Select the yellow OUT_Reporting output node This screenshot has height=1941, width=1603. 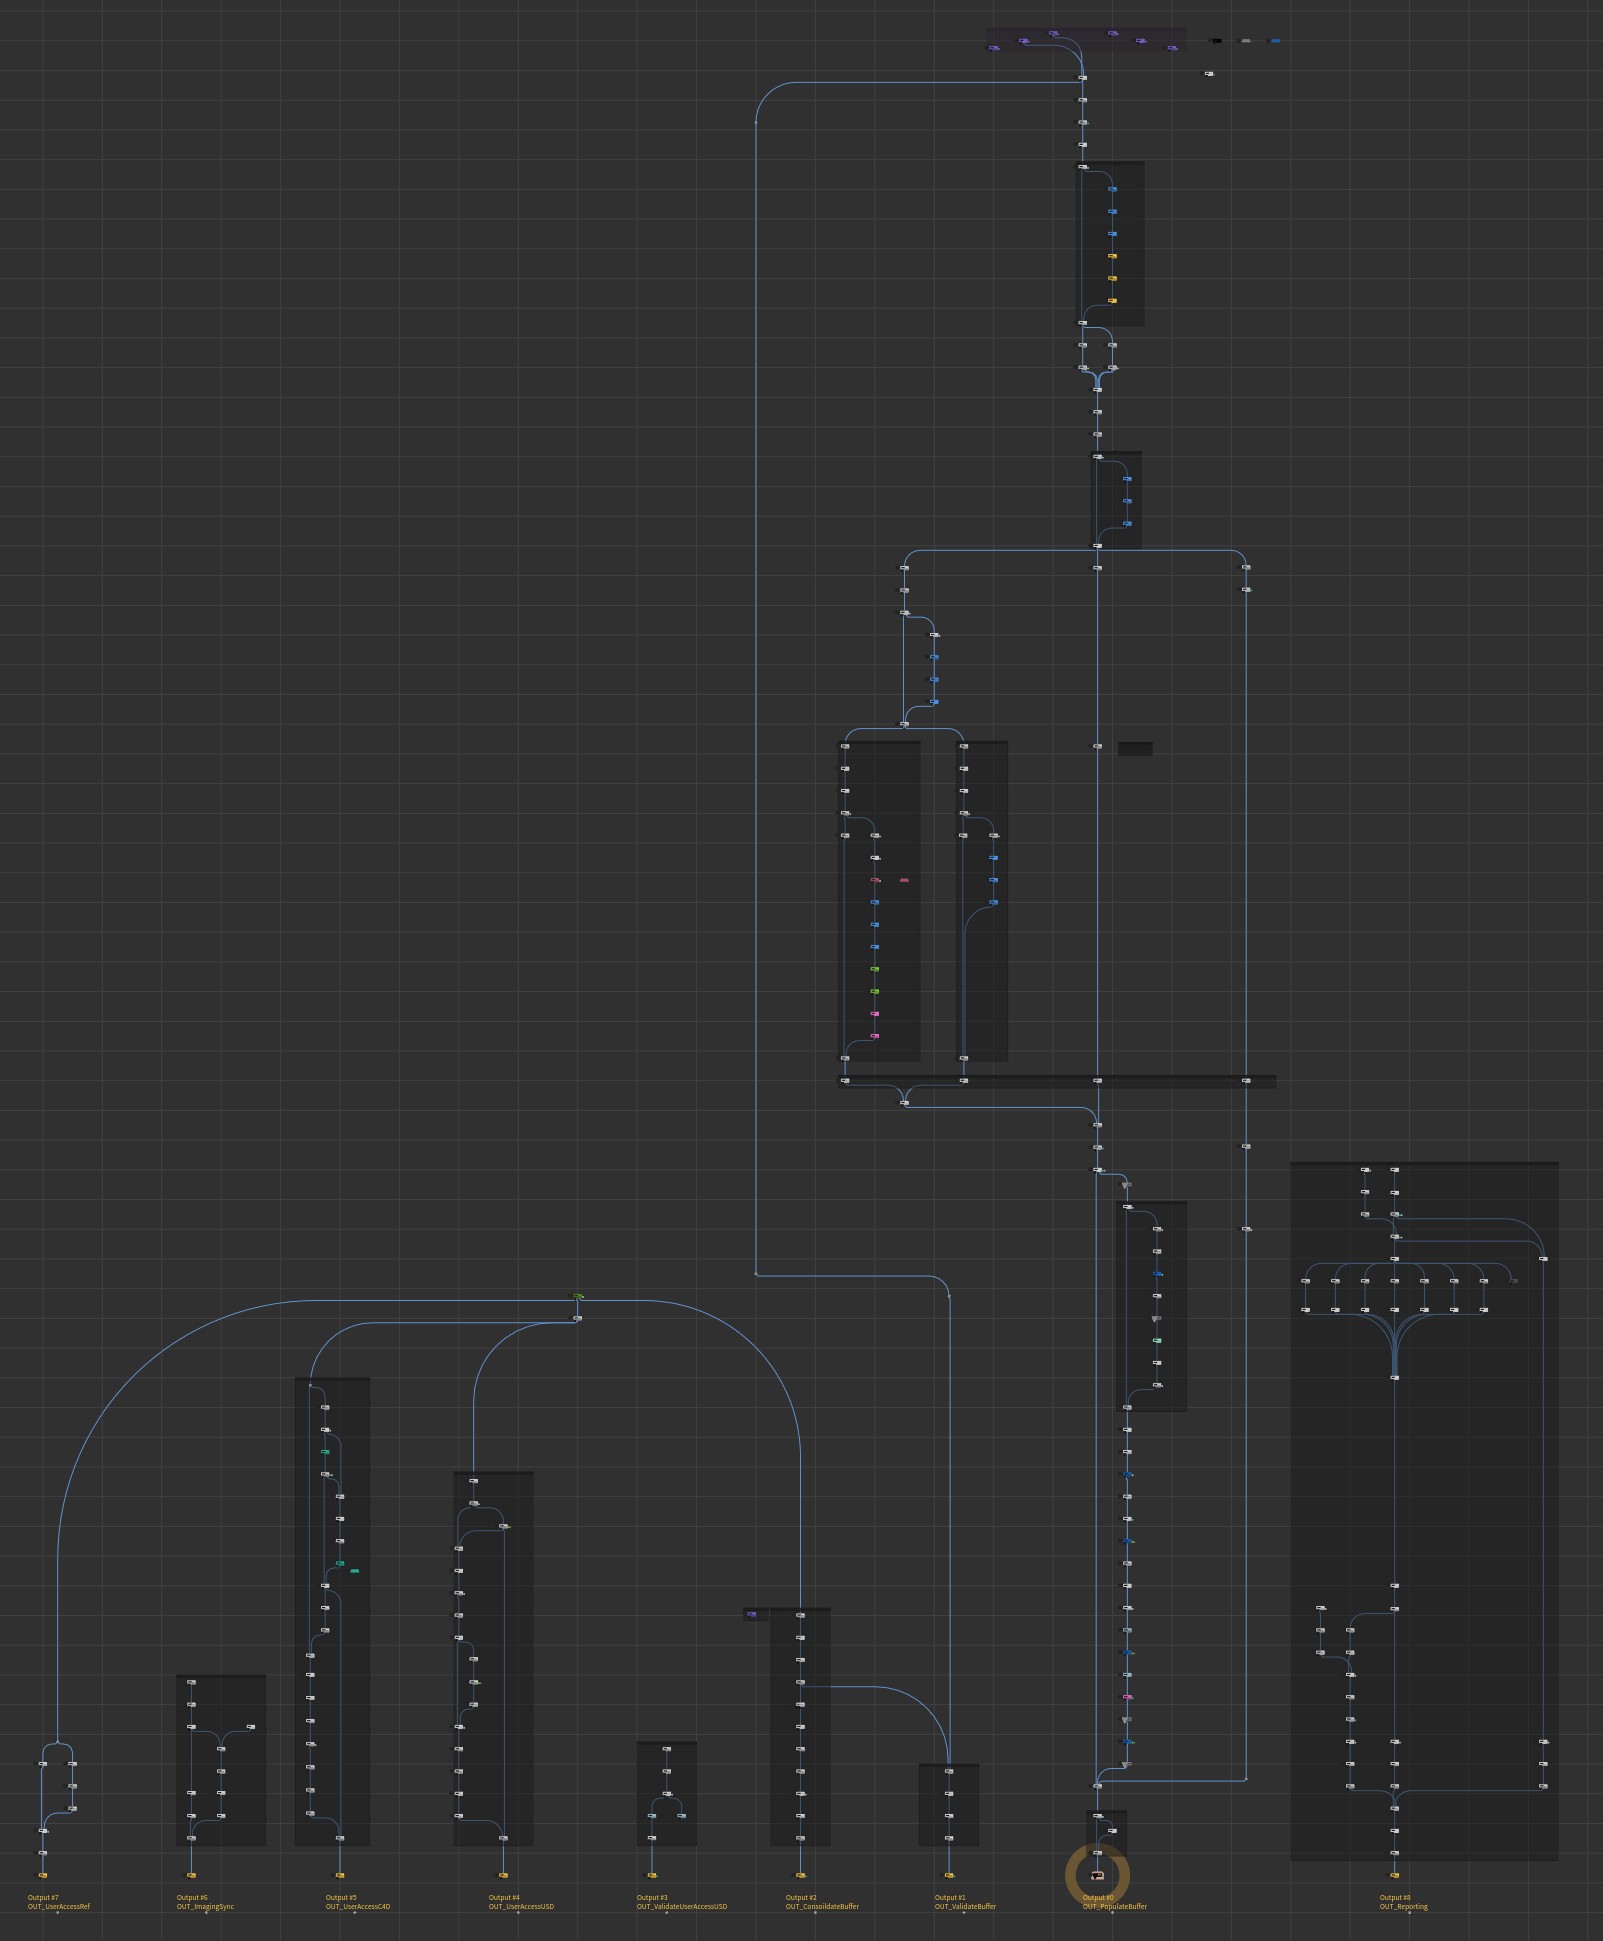click(1395, 1875)
